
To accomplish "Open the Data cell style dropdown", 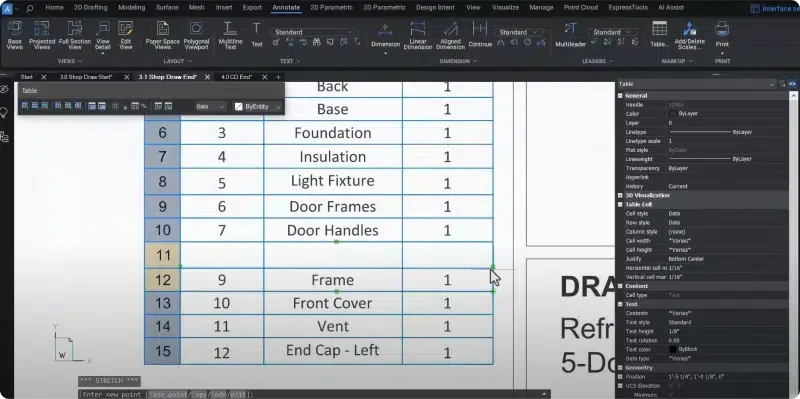I will 210,107.
